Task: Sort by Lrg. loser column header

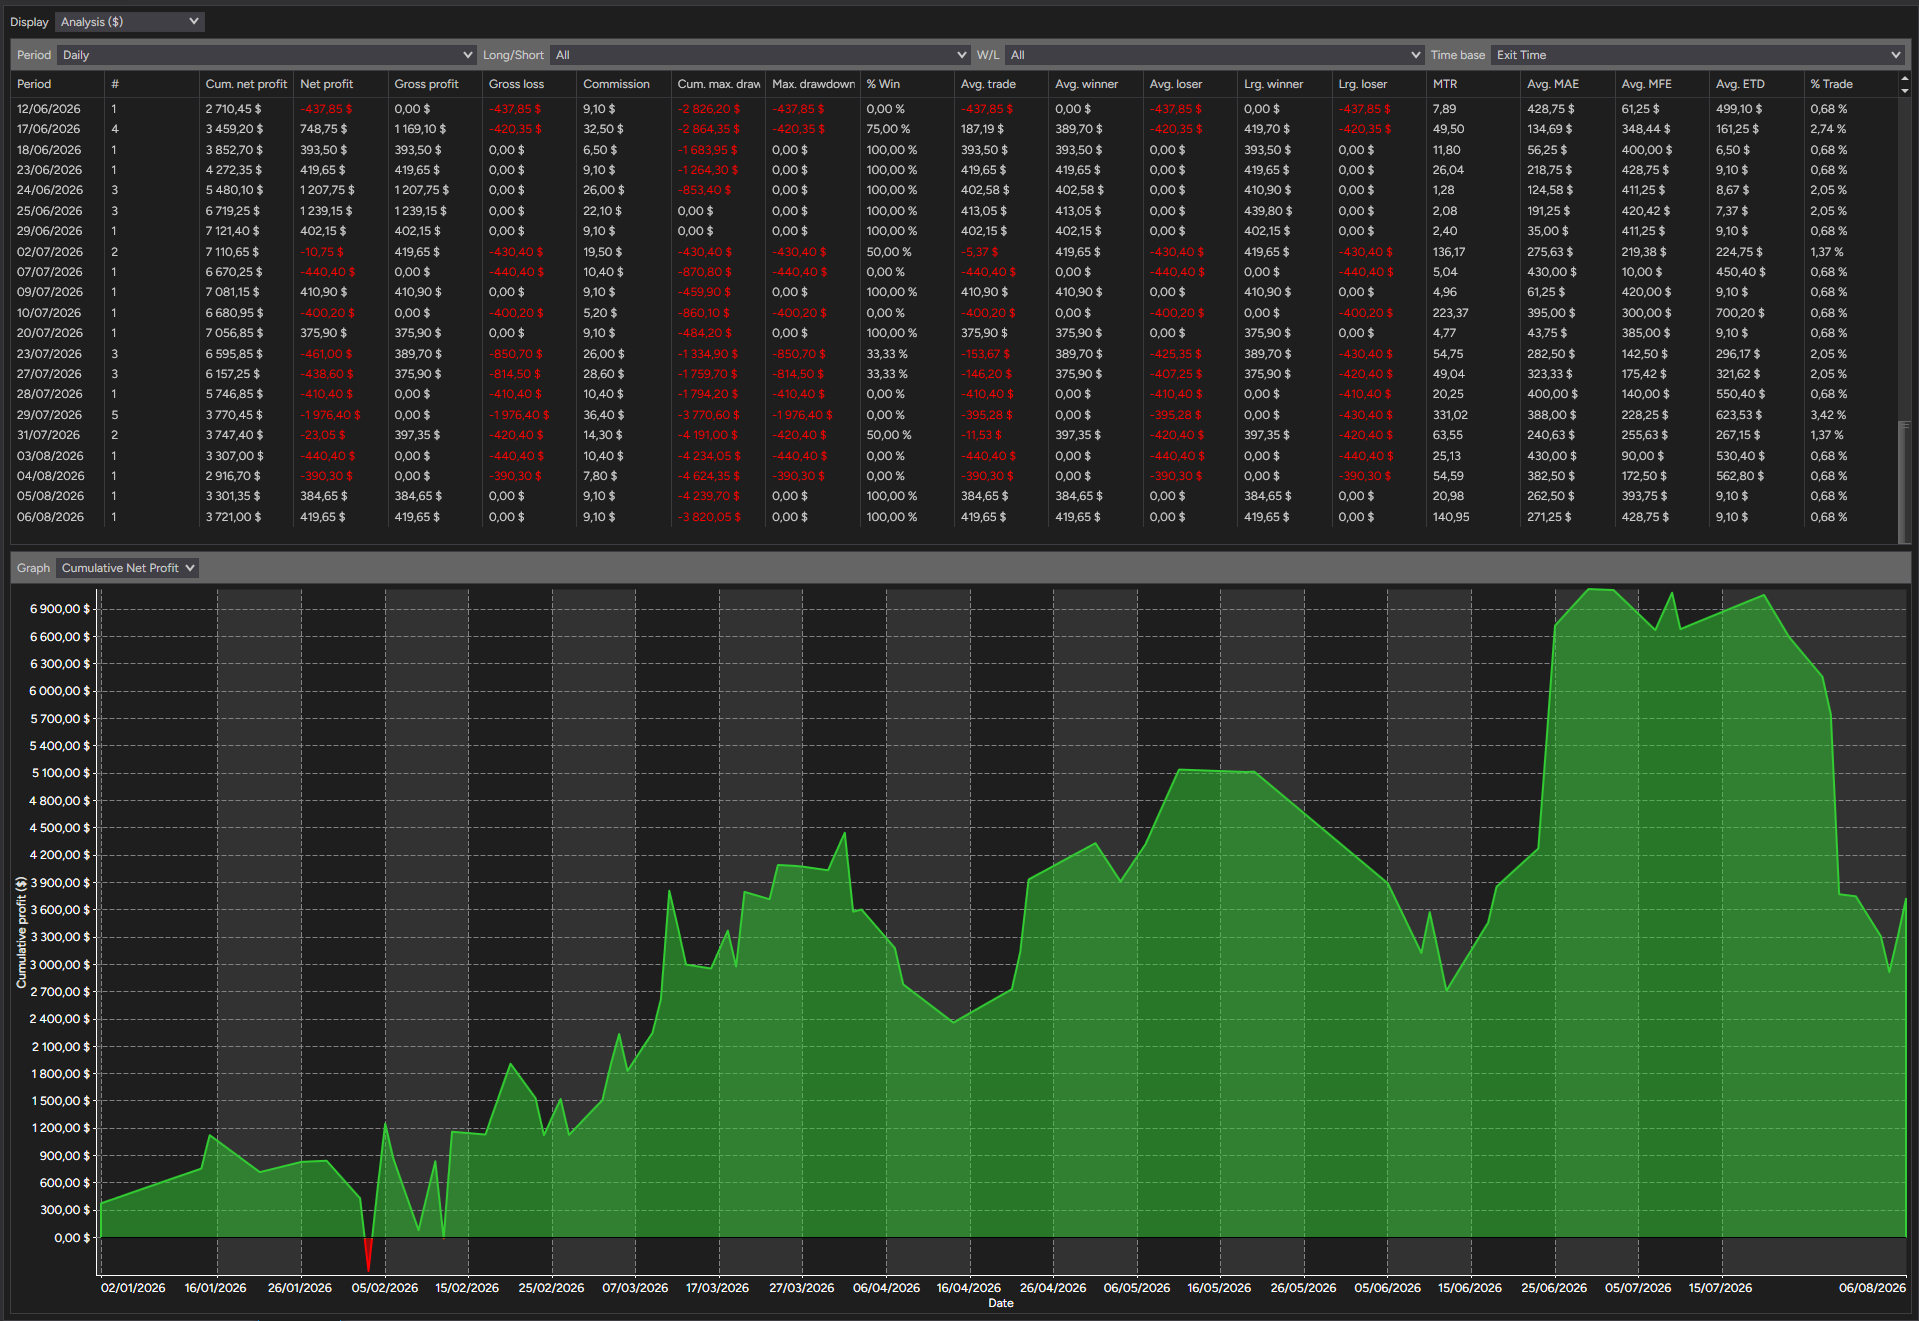Action: (1379, 84)
